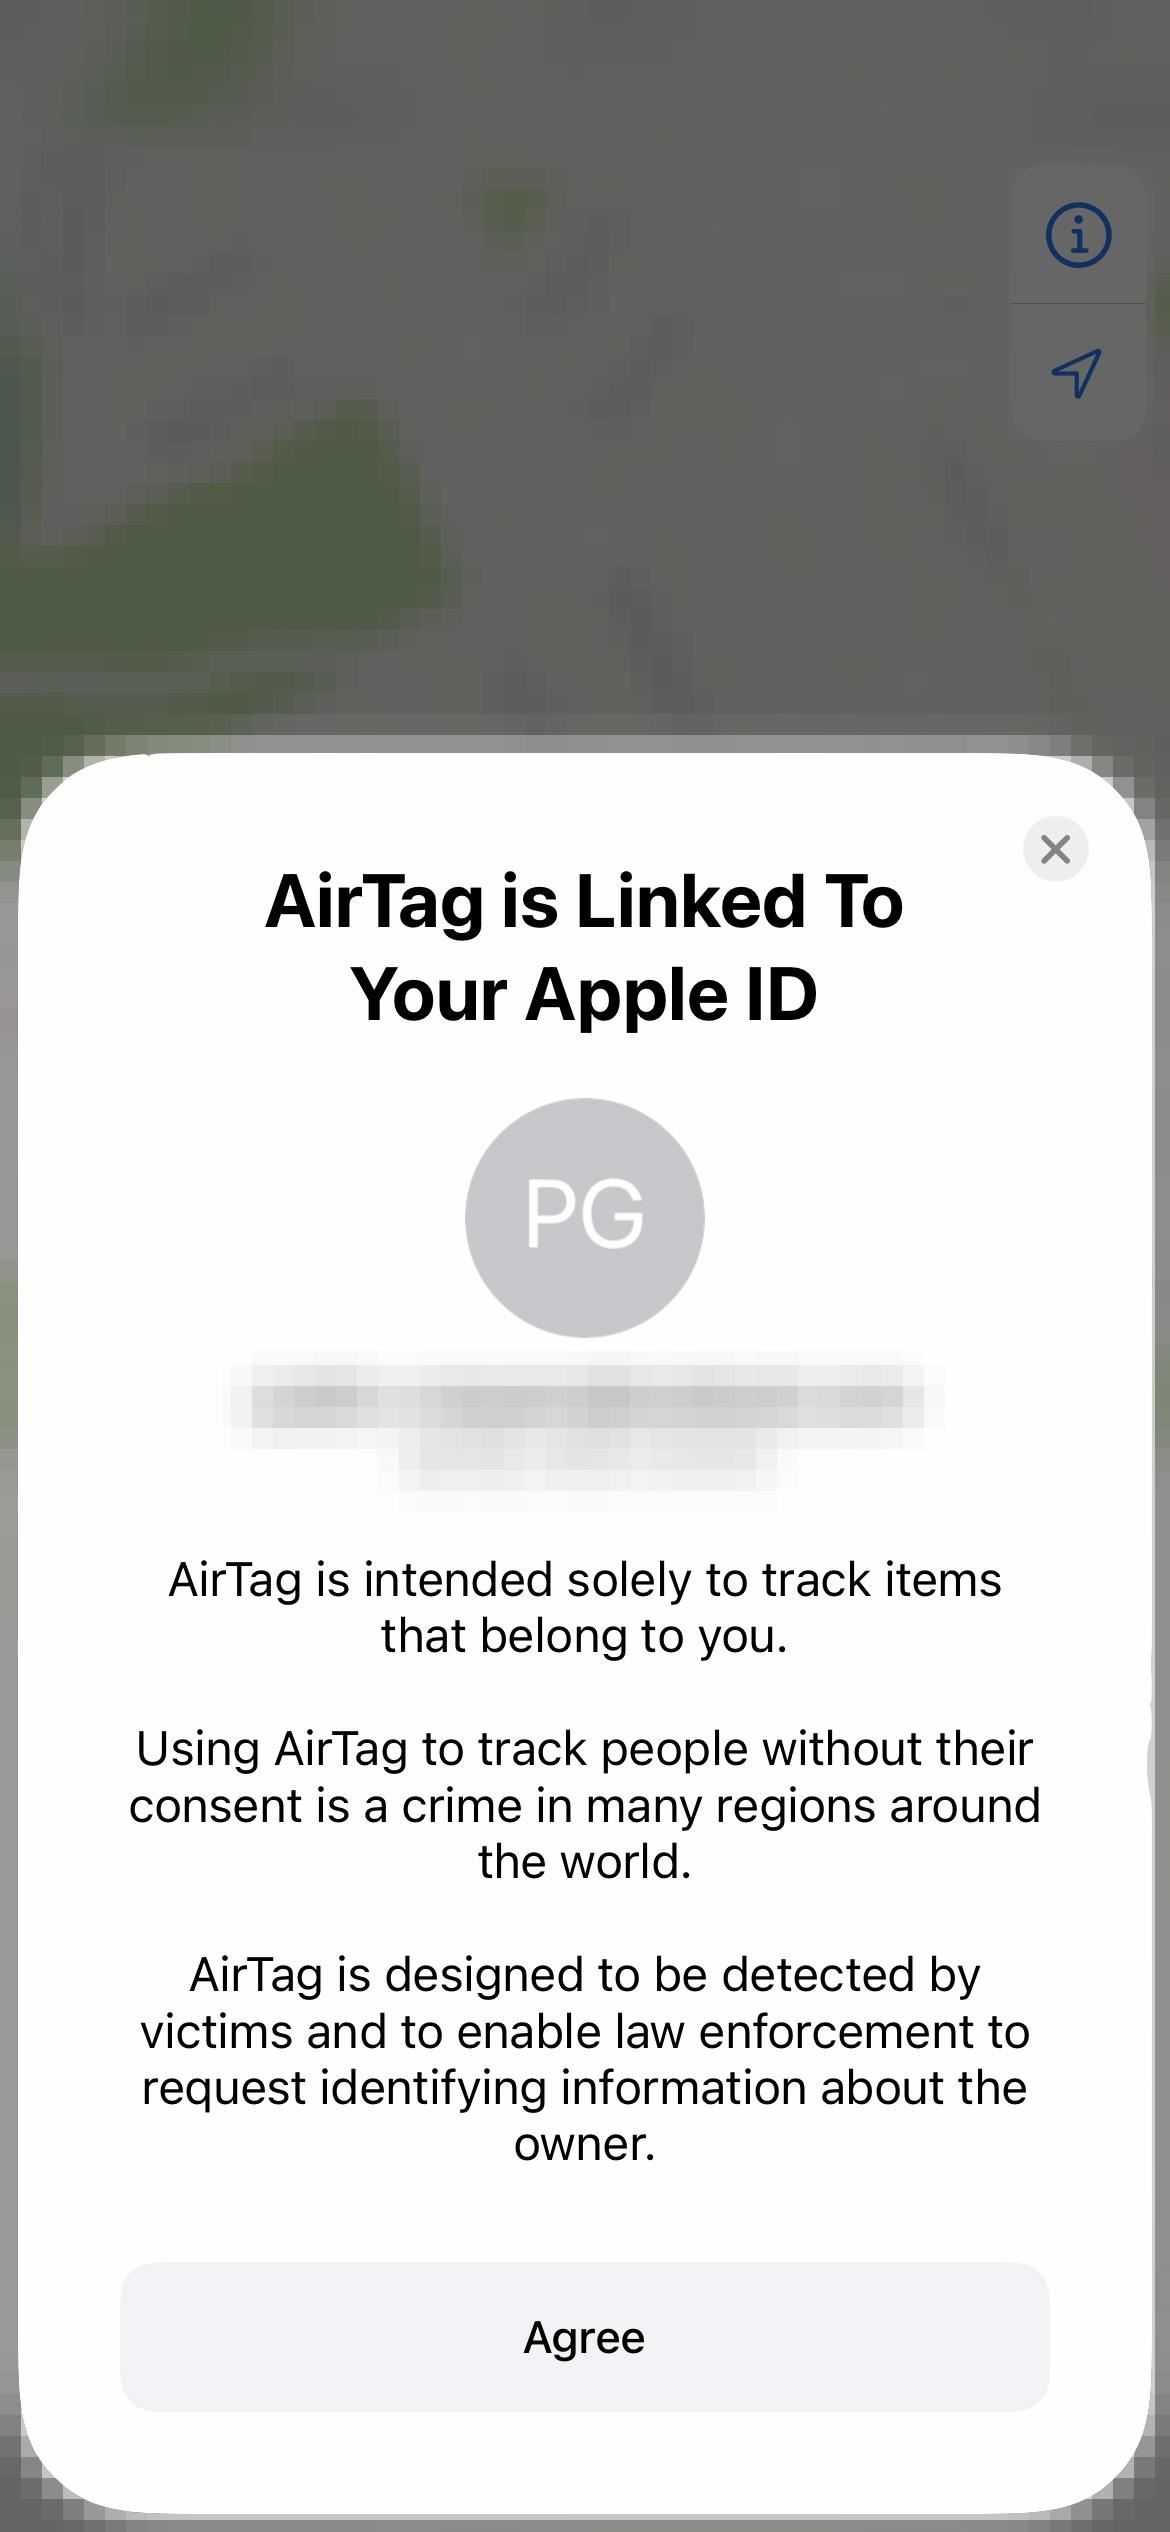Tap the blurred second line under the email
The width and height of the screenshot is (1170, 2532).
pyautogui.click(x=588, y=1462)
